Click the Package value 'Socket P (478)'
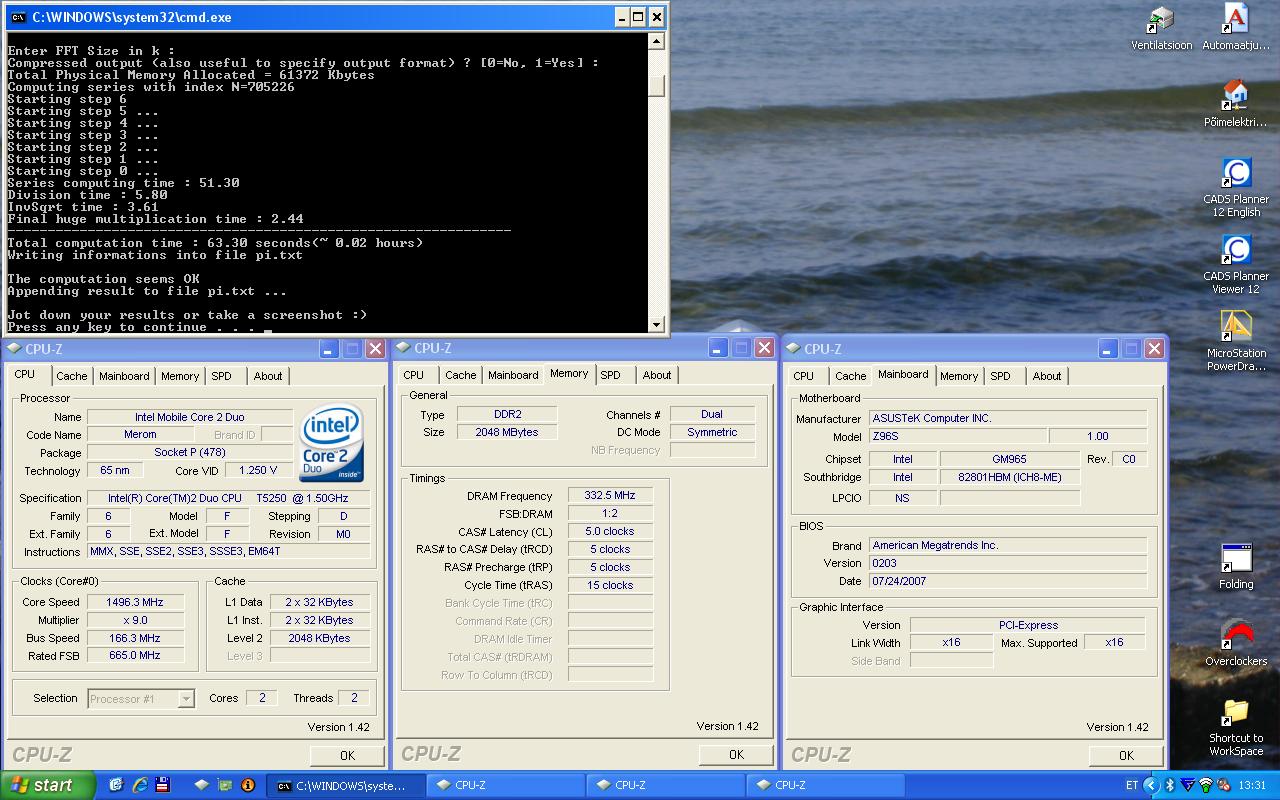The width and height of the screenshot is (1280, 800). [x=190, y=453]
